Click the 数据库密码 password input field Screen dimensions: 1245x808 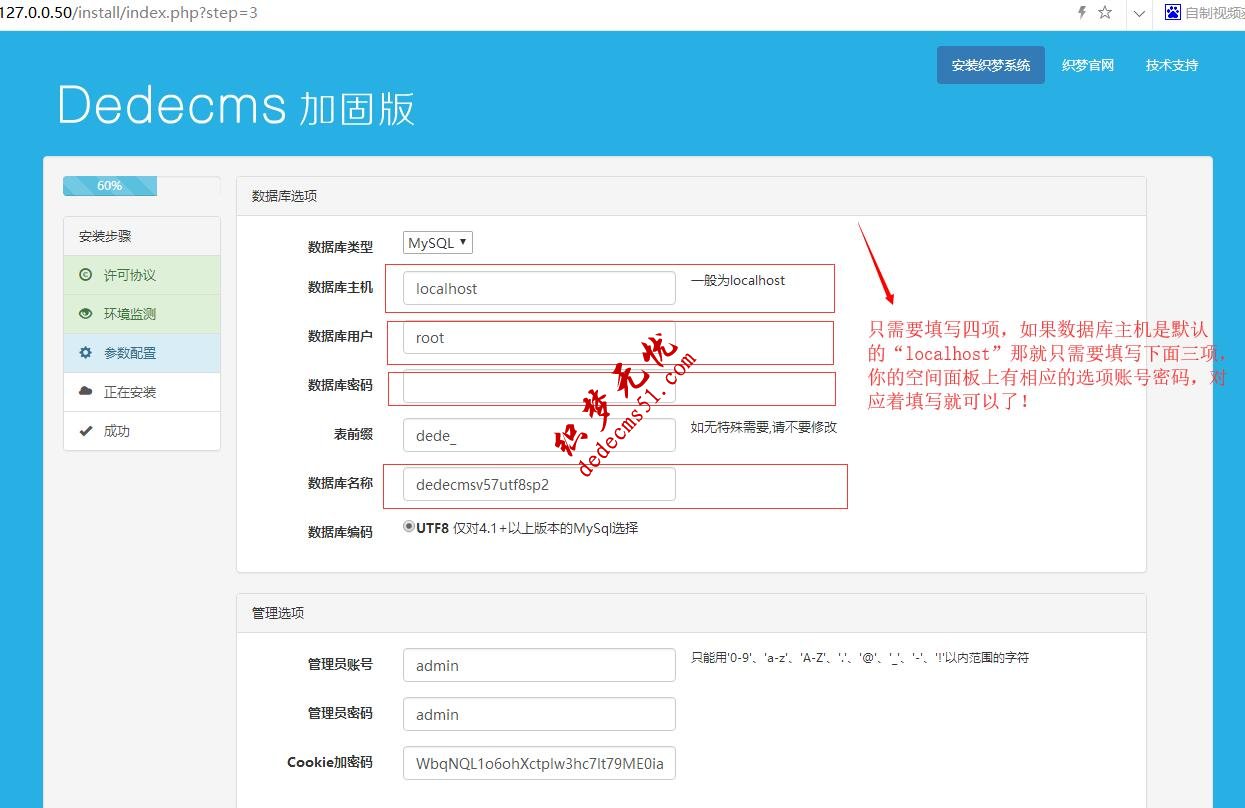tap(539, 388)
